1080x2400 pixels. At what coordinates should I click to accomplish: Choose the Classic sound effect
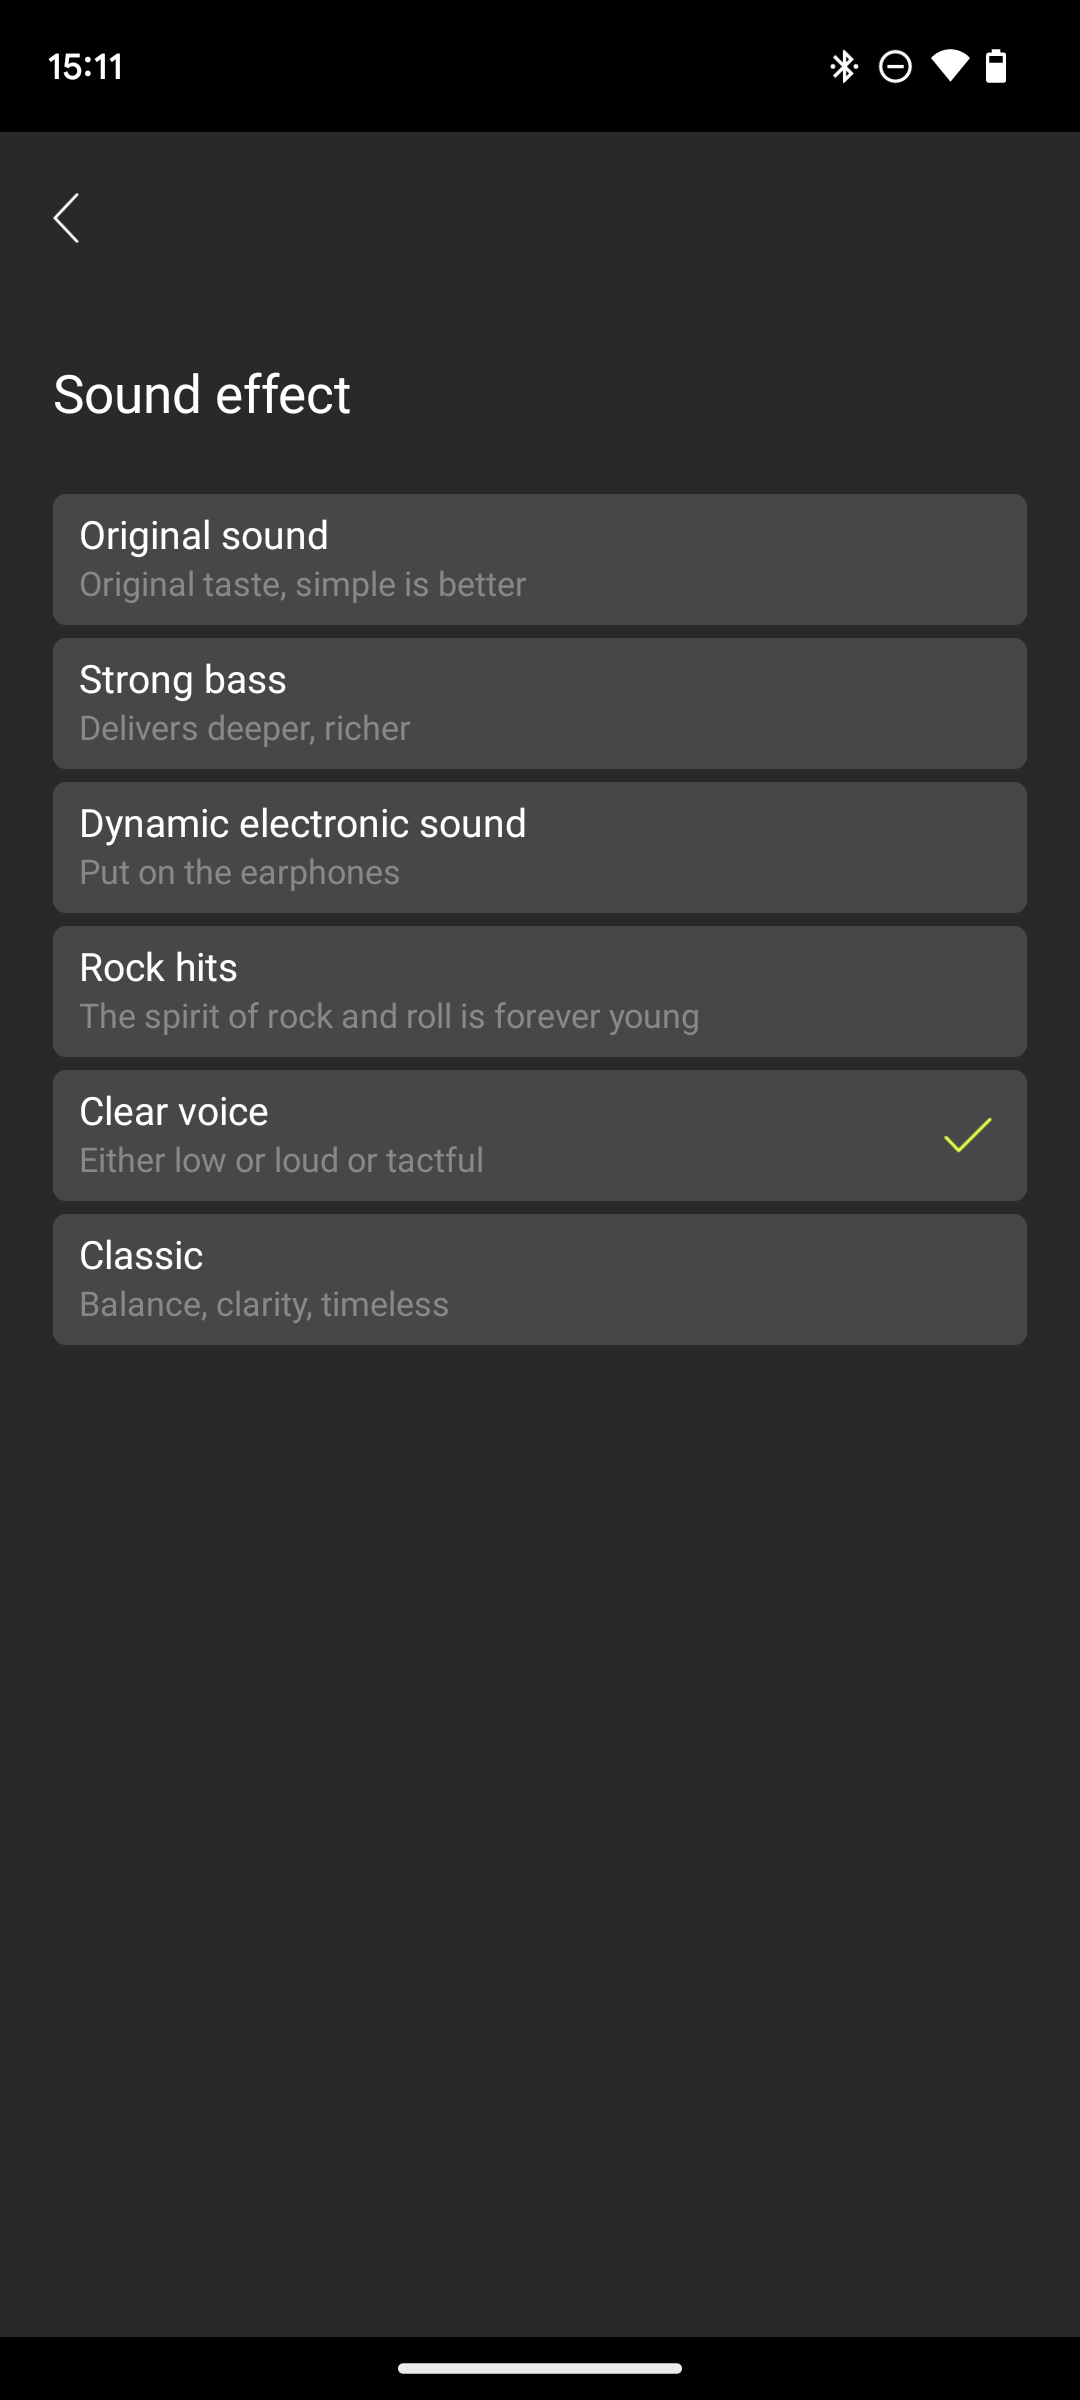point(540,1279)
